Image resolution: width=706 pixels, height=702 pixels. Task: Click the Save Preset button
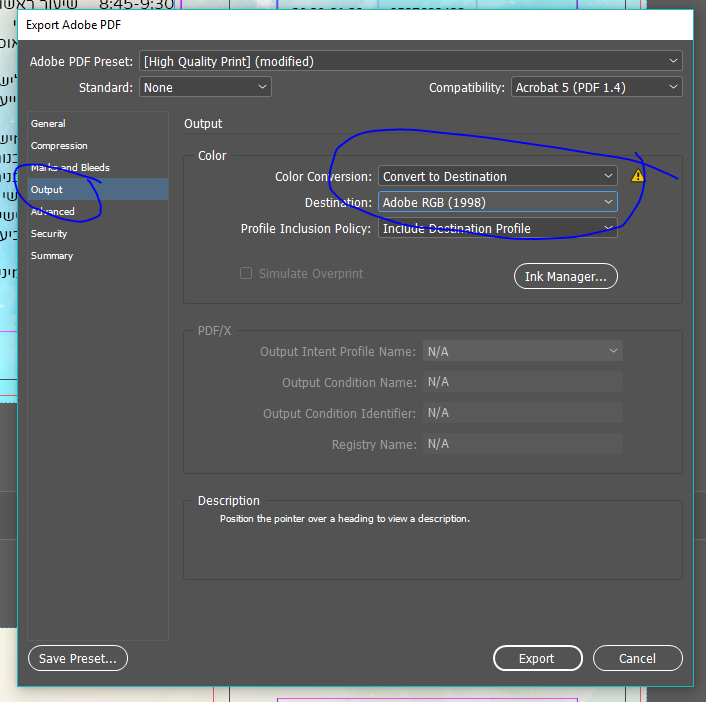coord(78,658)
